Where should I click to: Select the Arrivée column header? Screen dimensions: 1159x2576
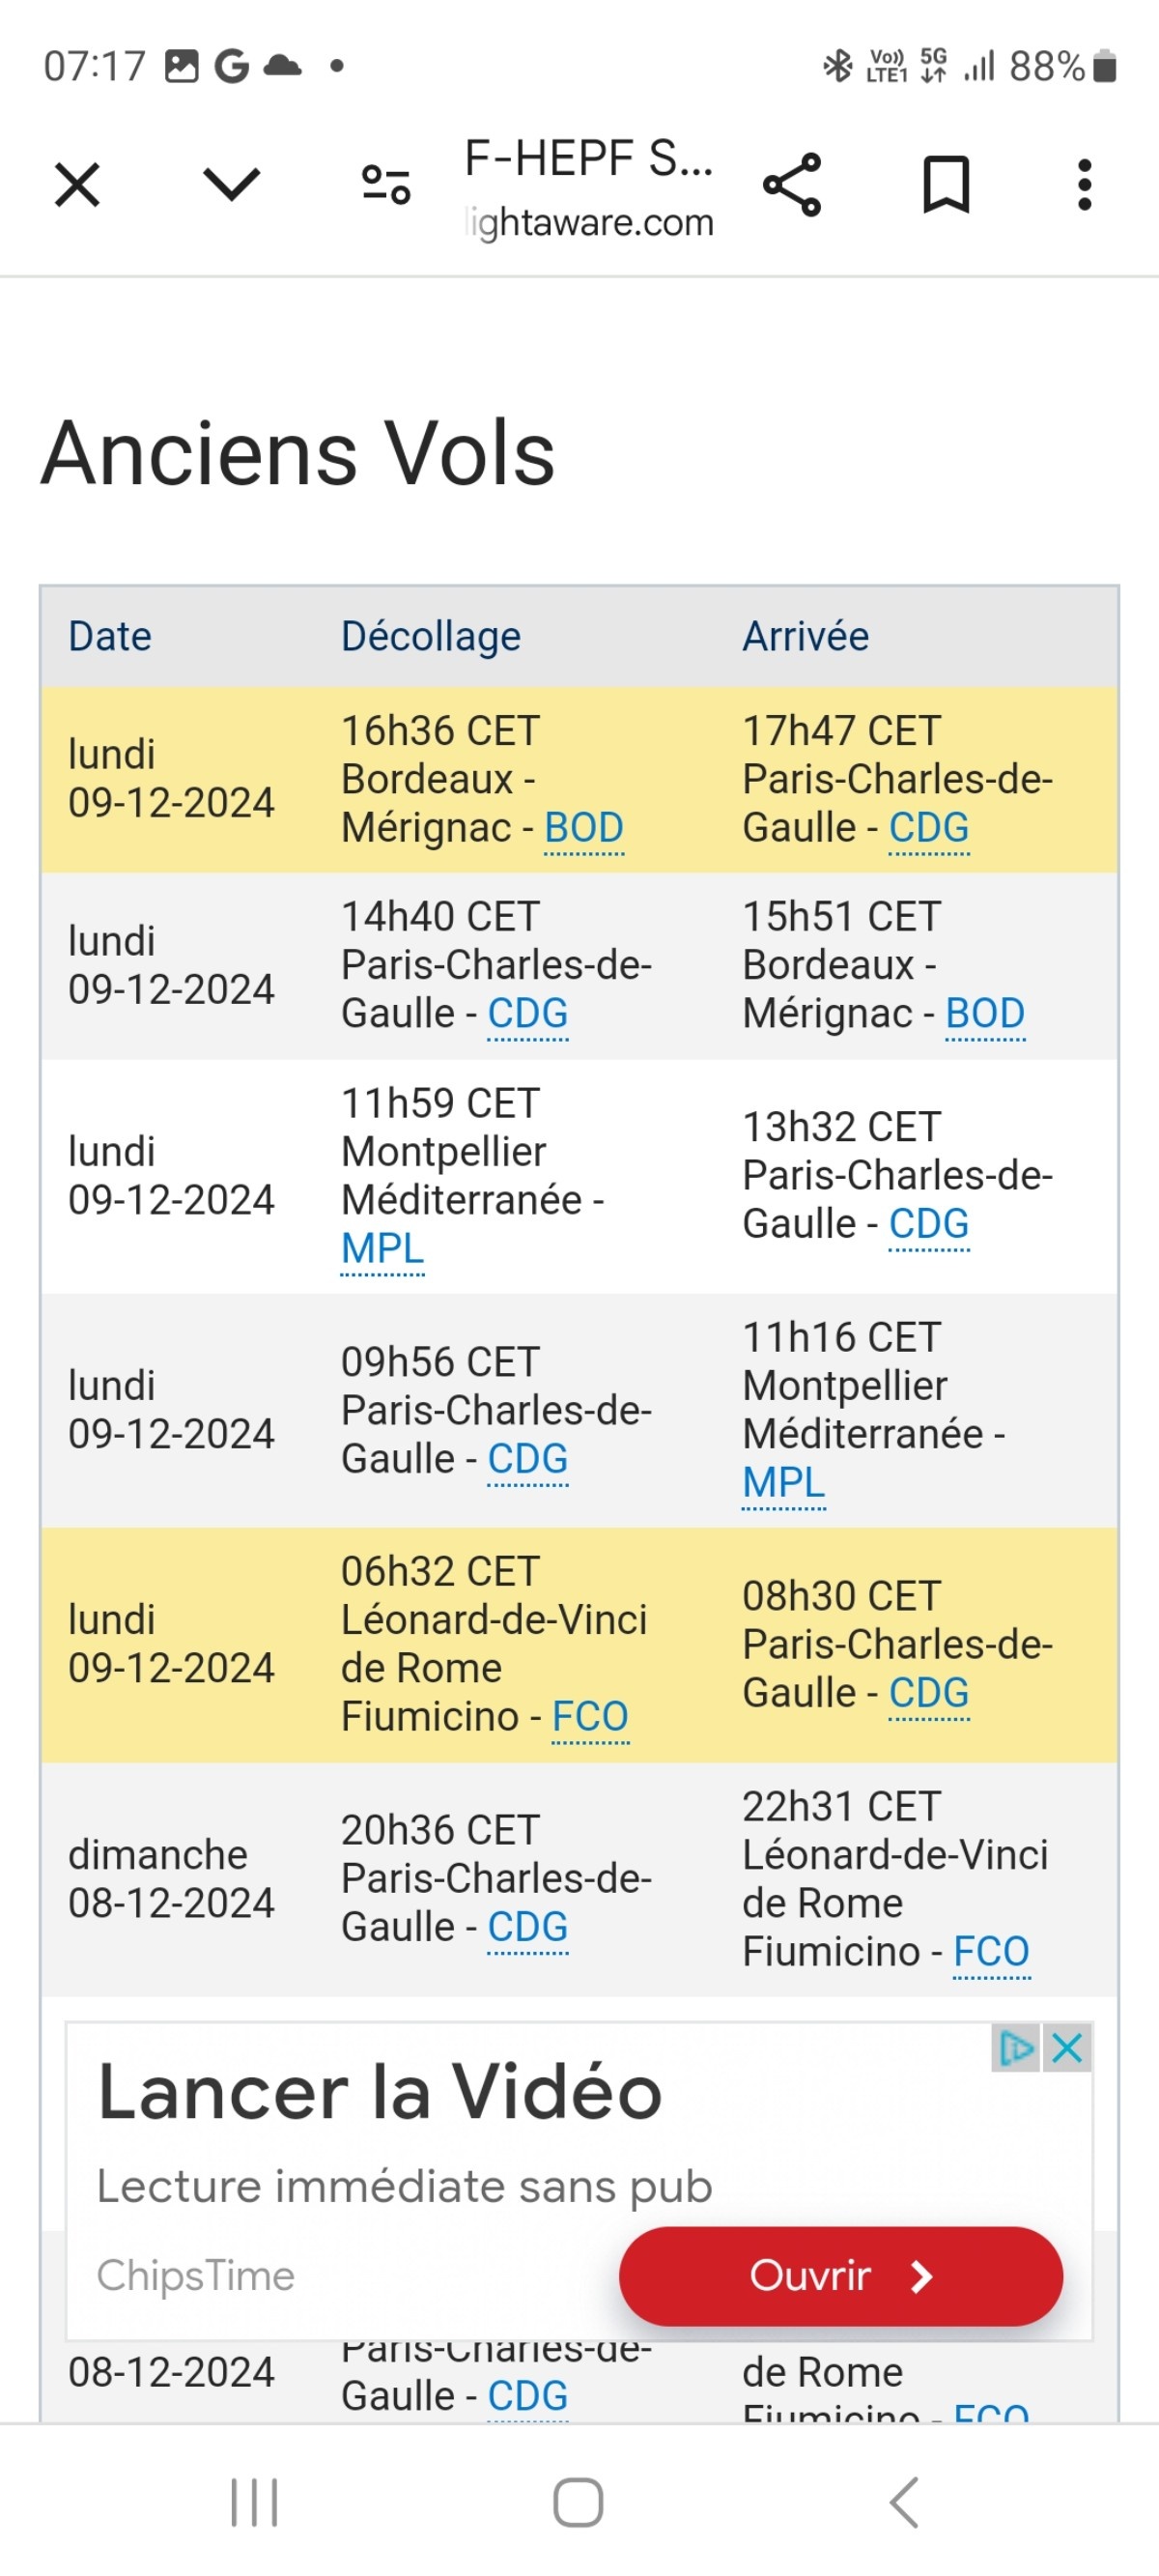pos(805,636)
